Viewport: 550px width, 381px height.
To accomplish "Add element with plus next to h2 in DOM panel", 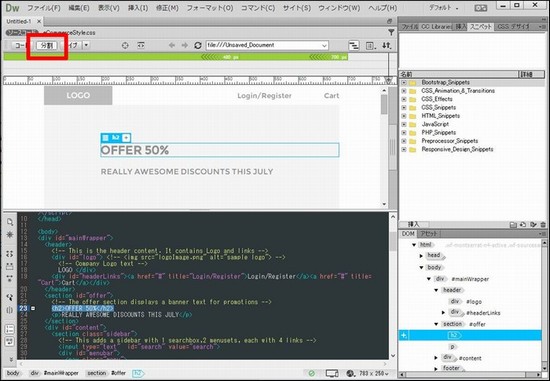I will pos(404,335).
